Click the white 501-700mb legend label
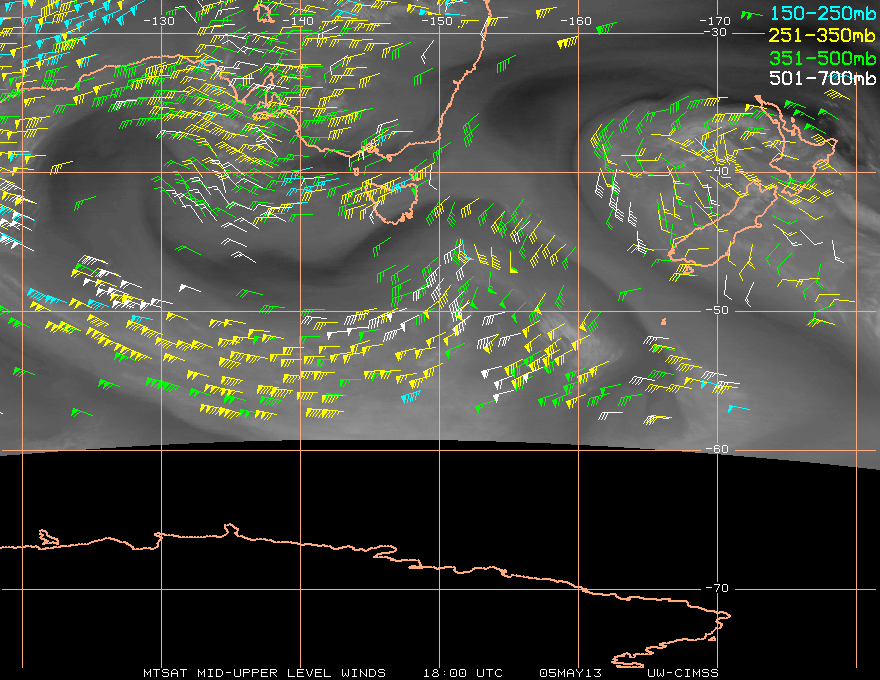This screenshot has height=680, width=880. [x=822, y=78]
